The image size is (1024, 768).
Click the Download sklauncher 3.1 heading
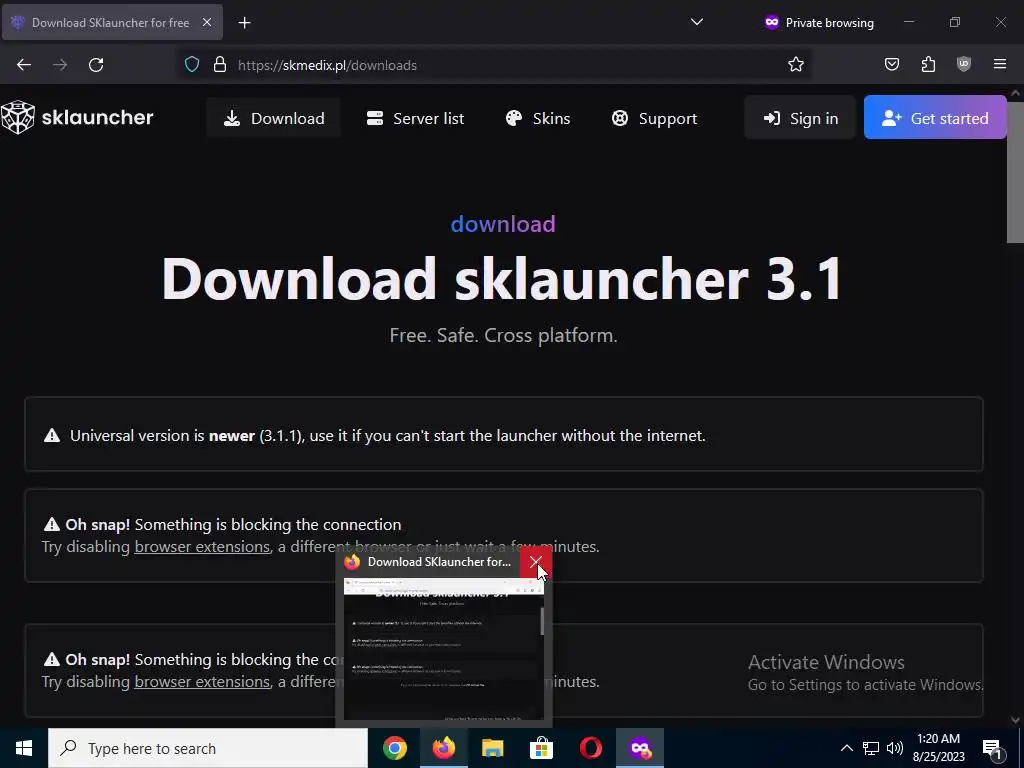pos(503,279)
